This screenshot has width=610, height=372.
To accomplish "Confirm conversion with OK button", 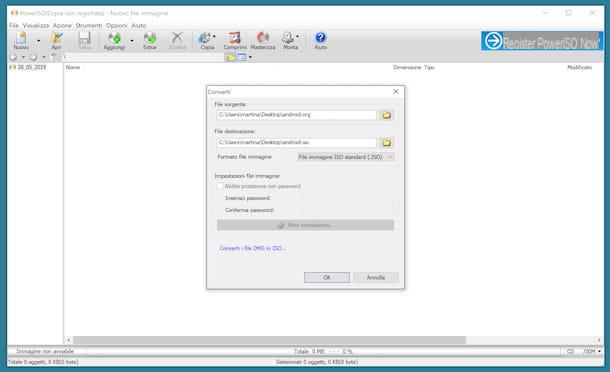I will [x=327, y=277].
